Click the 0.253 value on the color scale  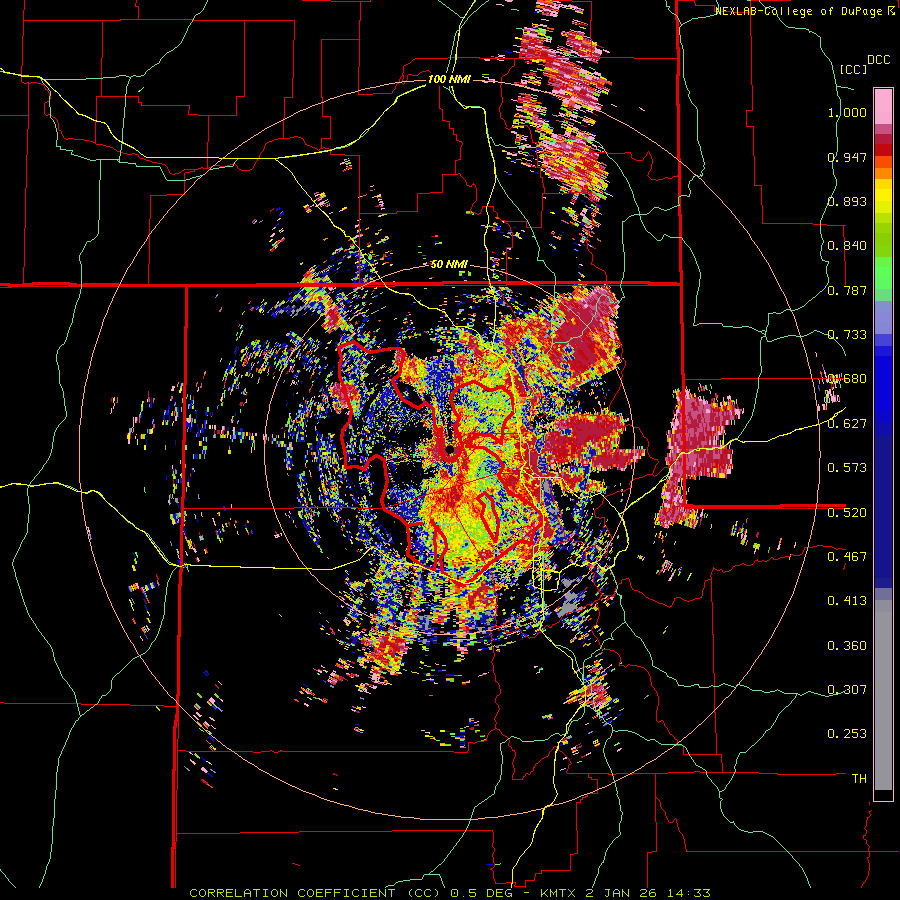click(x=847, y=734)
